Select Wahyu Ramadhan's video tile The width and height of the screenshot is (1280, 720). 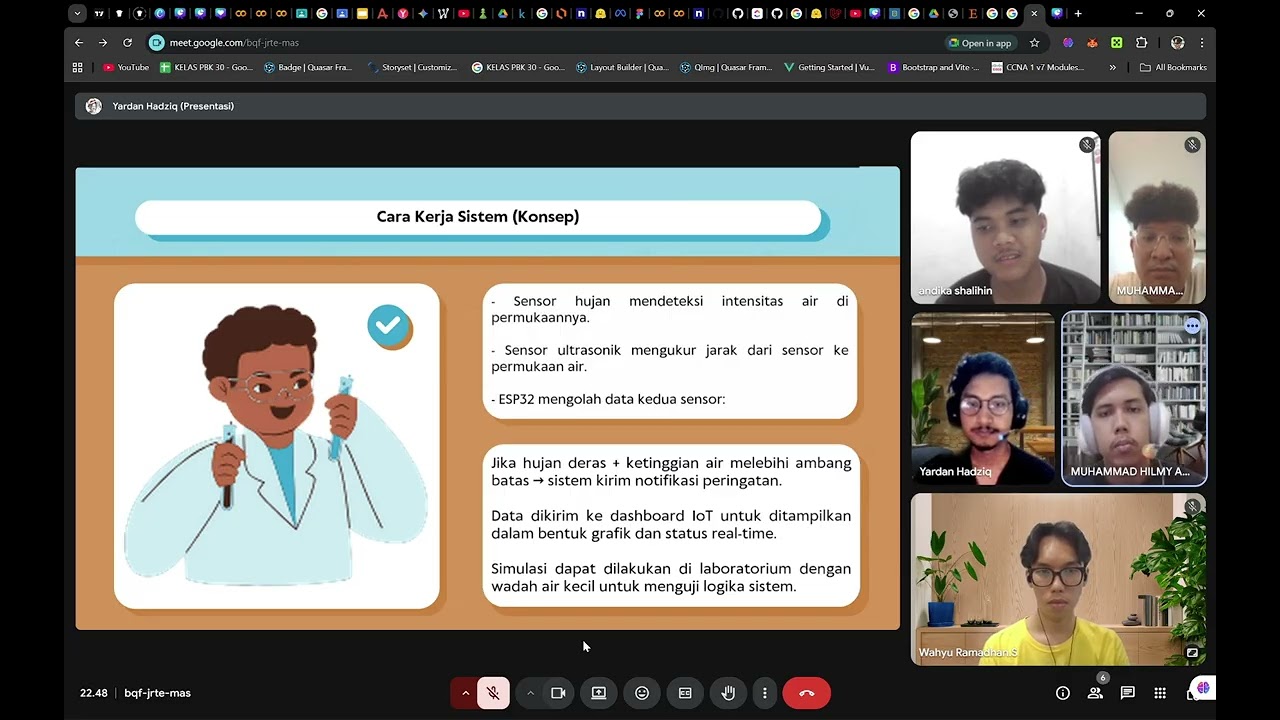pos(1058,579)
